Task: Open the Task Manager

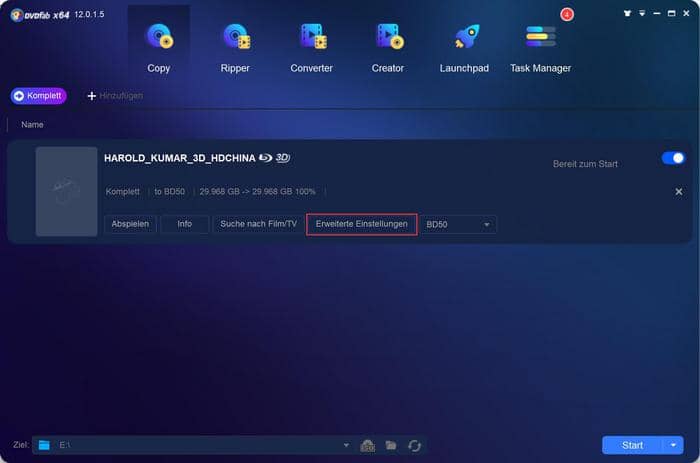Action: click(541, 48)
